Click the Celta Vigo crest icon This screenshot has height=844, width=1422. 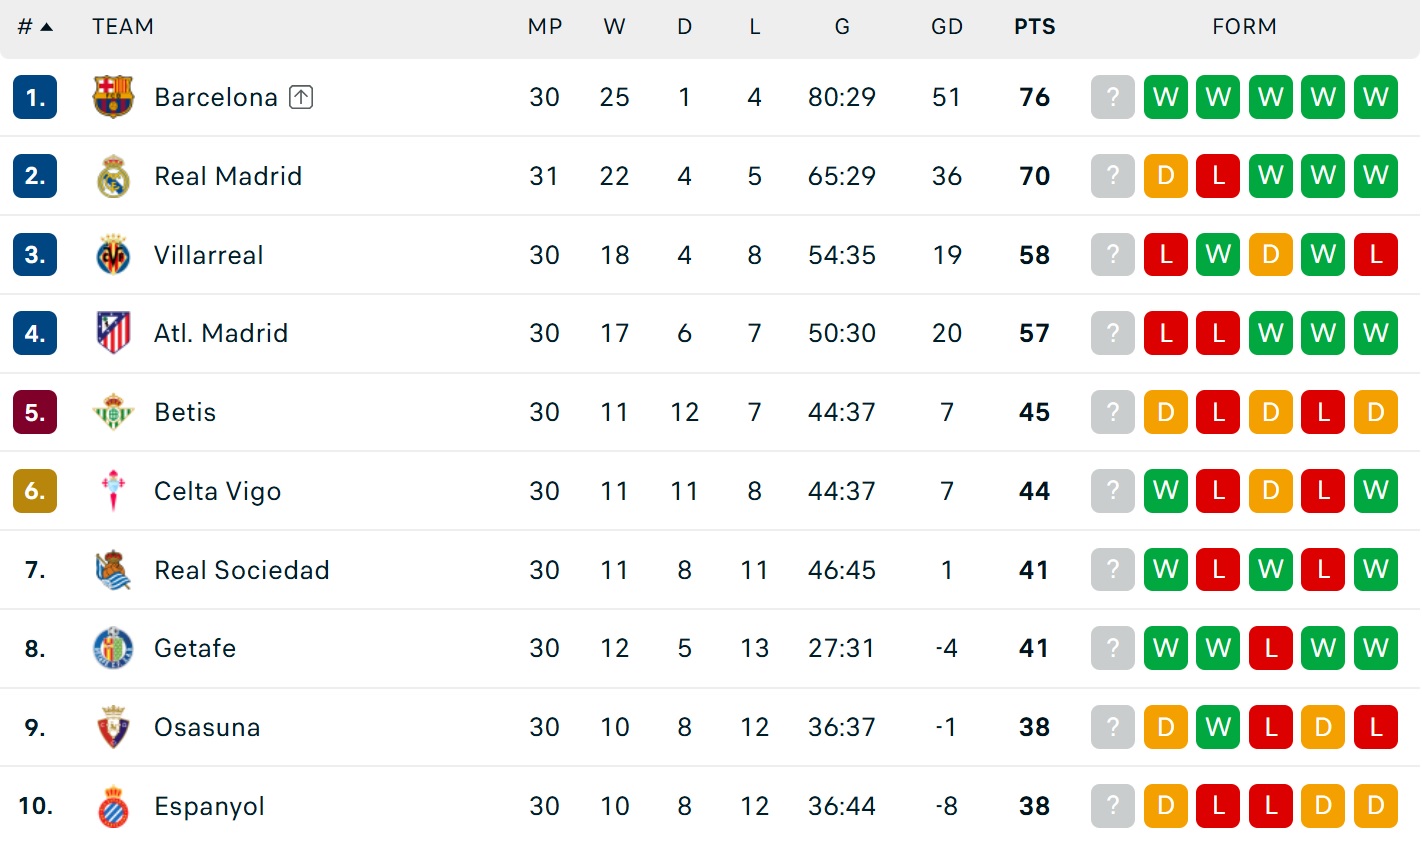(x=113, y=491)
